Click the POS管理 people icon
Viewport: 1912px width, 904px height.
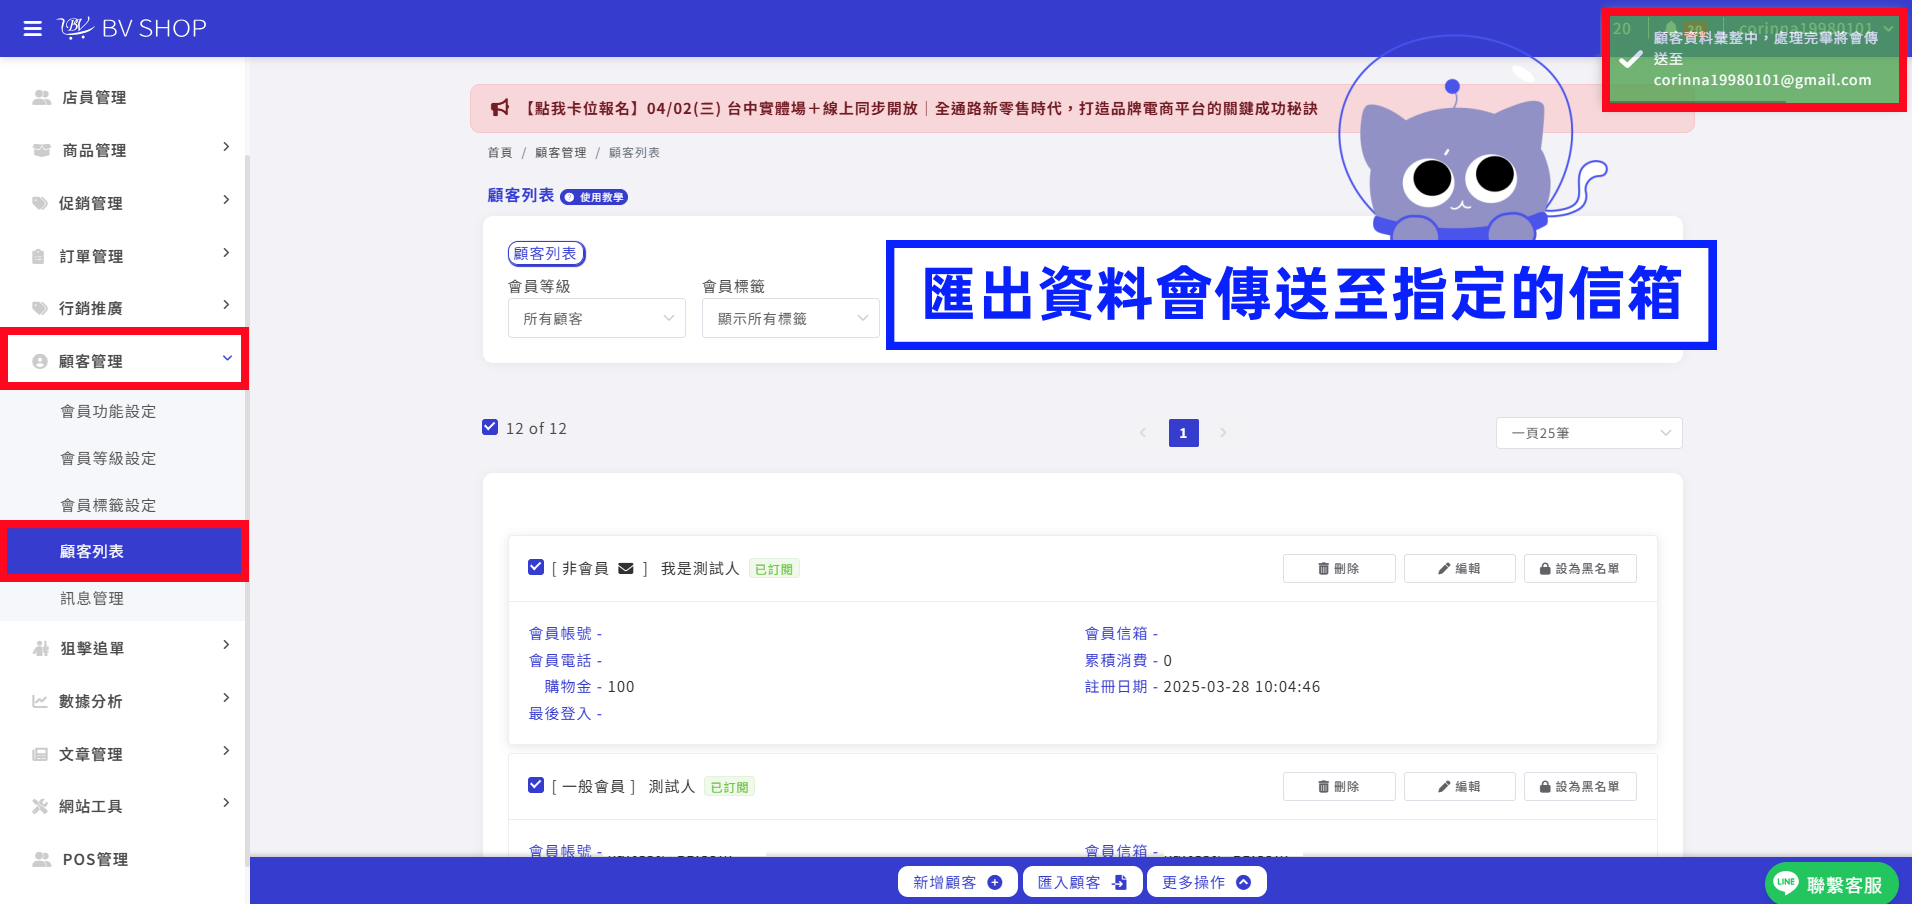tap(41, 859)
